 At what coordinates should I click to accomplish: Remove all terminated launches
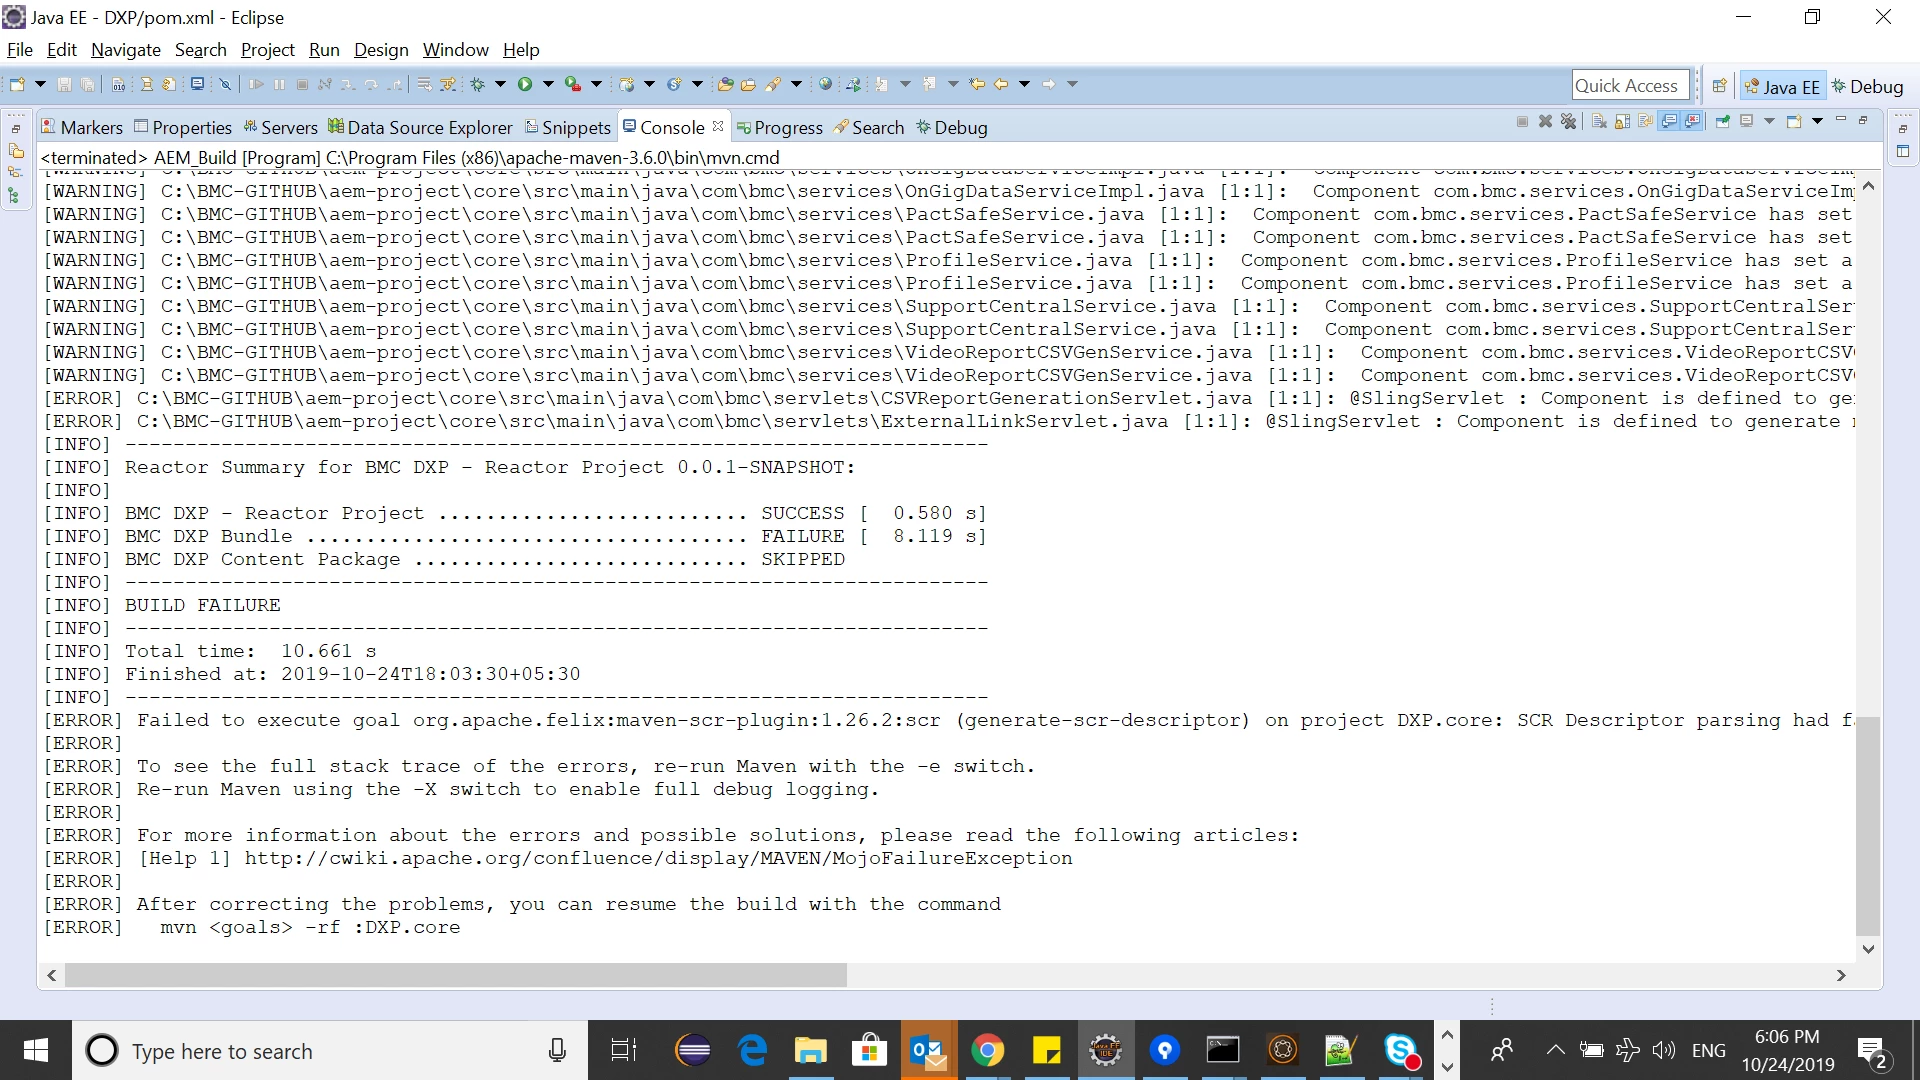pos(1568,121)
